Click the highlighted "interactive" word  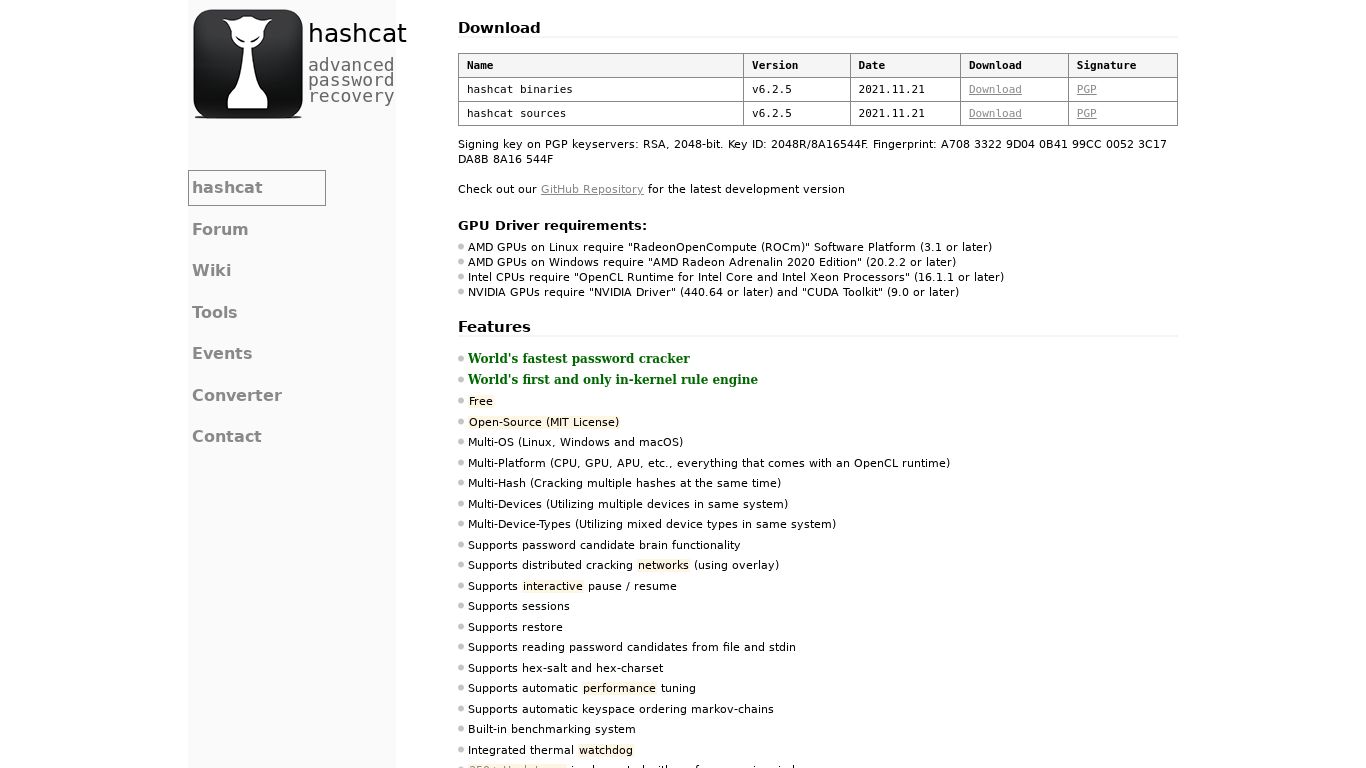pos(552,586)
